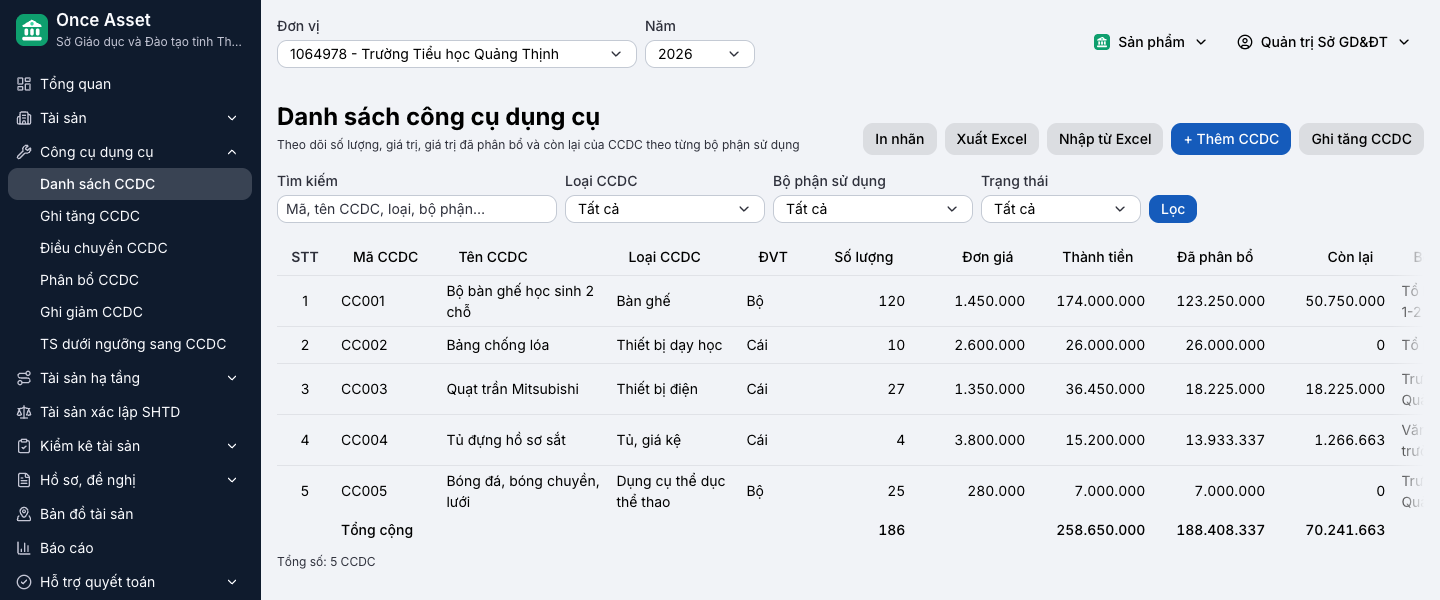Click Bóng đá, bóng chuyền, lưới cell
Viewport: 1440px width, 600px height.
pyautogui.click(x=523, y=491)
